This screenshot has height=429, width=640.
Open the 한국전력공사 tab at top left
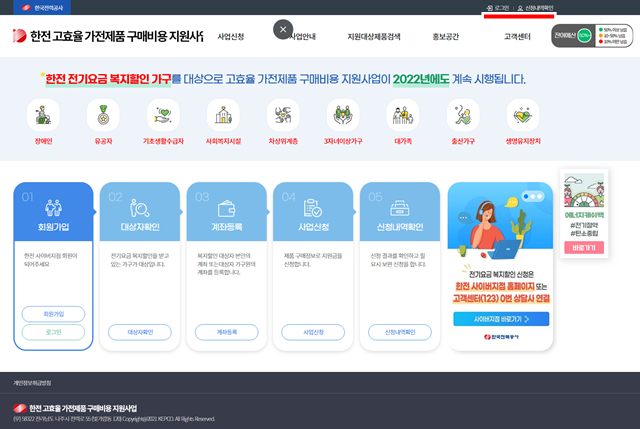(x=42, y=7)
